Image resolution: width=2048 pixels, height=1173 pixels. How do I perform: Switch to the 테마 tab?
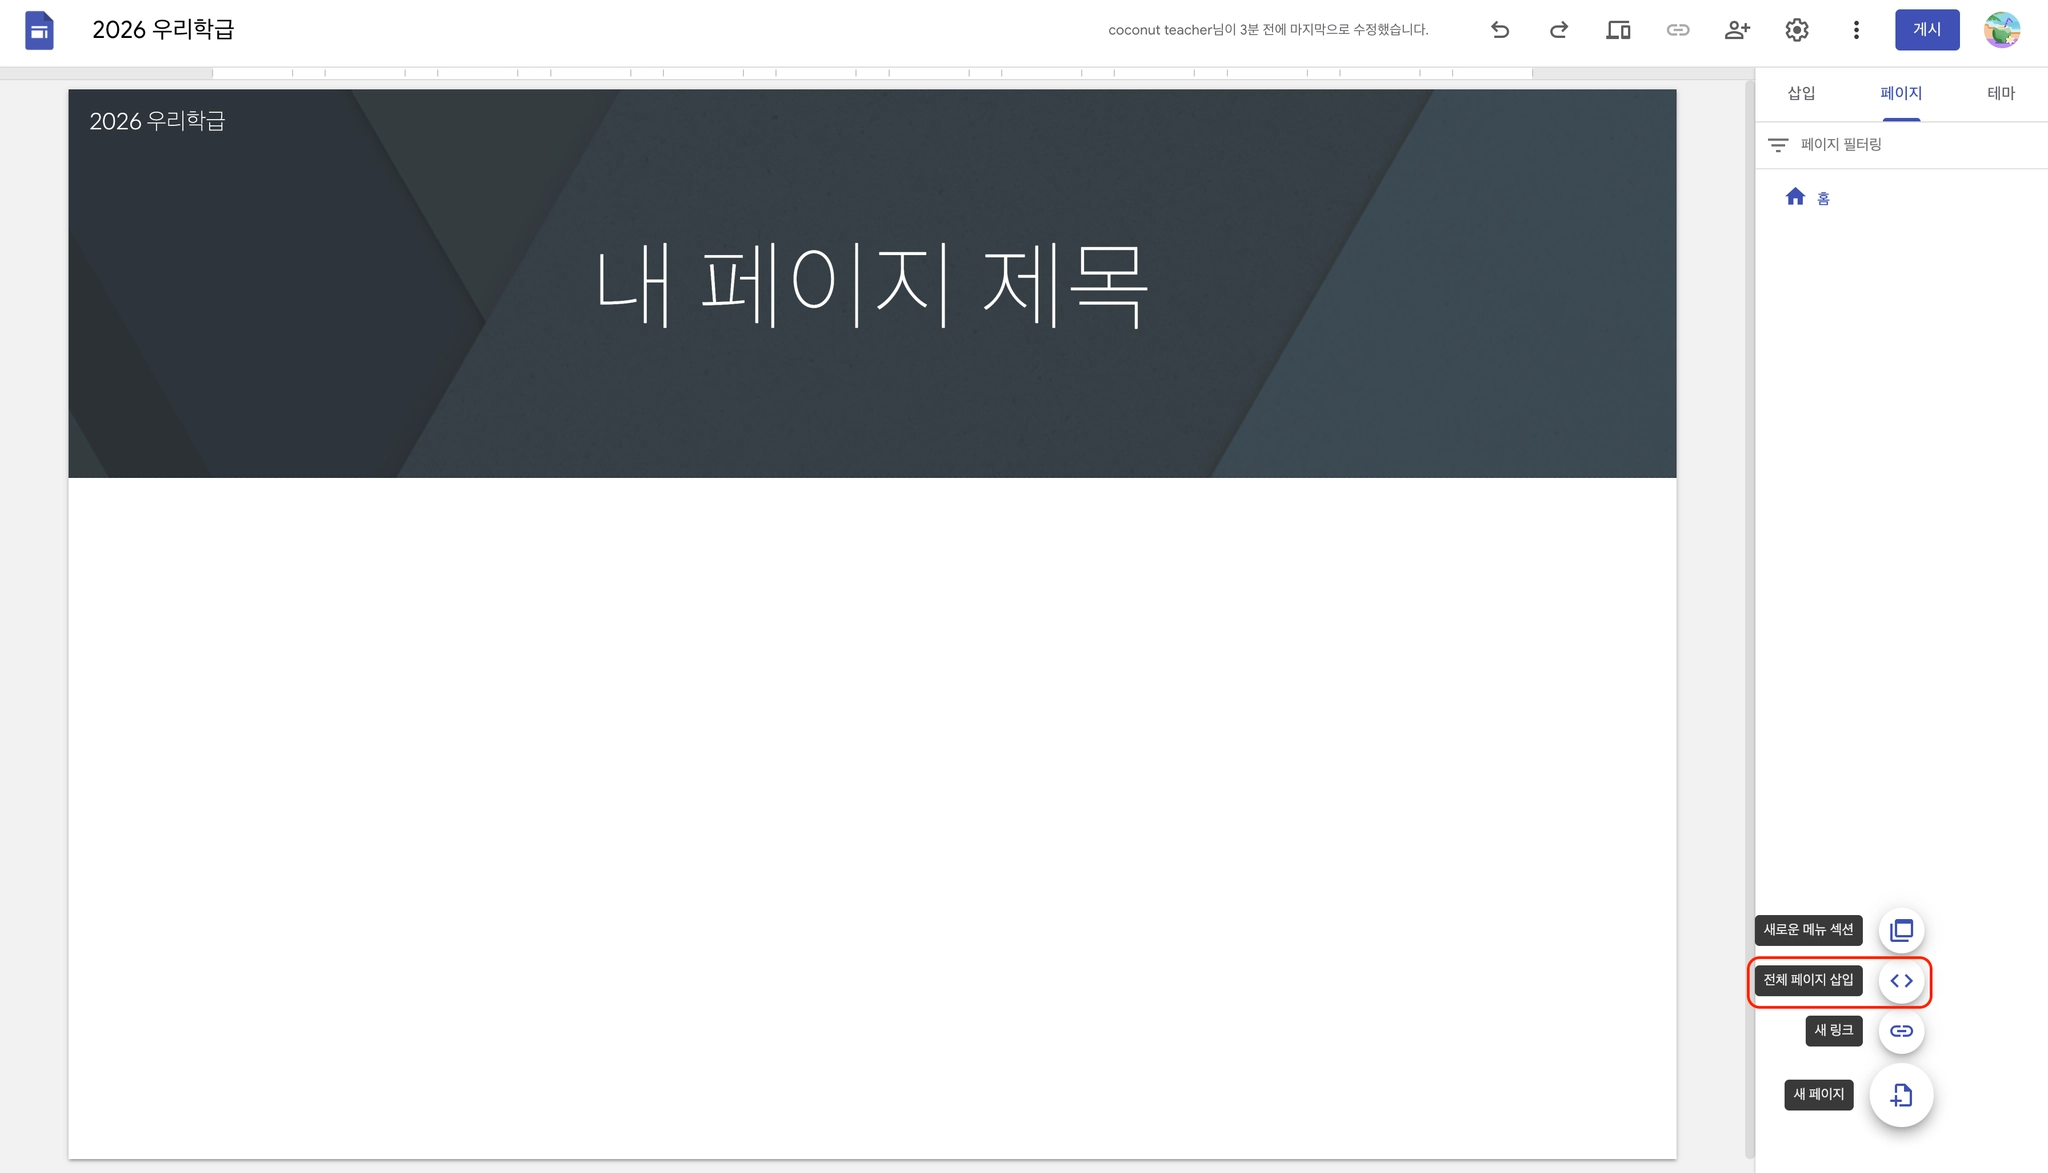pyautogui.click(x=2000, y=93)
